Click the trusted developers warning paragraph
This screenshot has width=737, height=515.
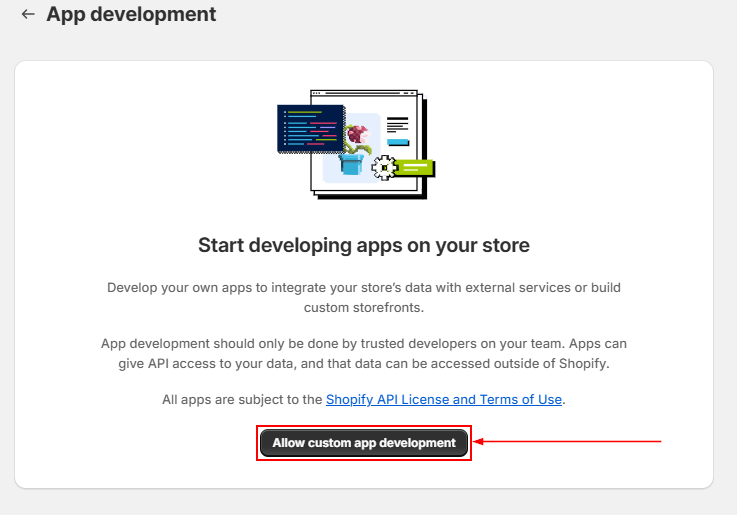coord(364,353)
